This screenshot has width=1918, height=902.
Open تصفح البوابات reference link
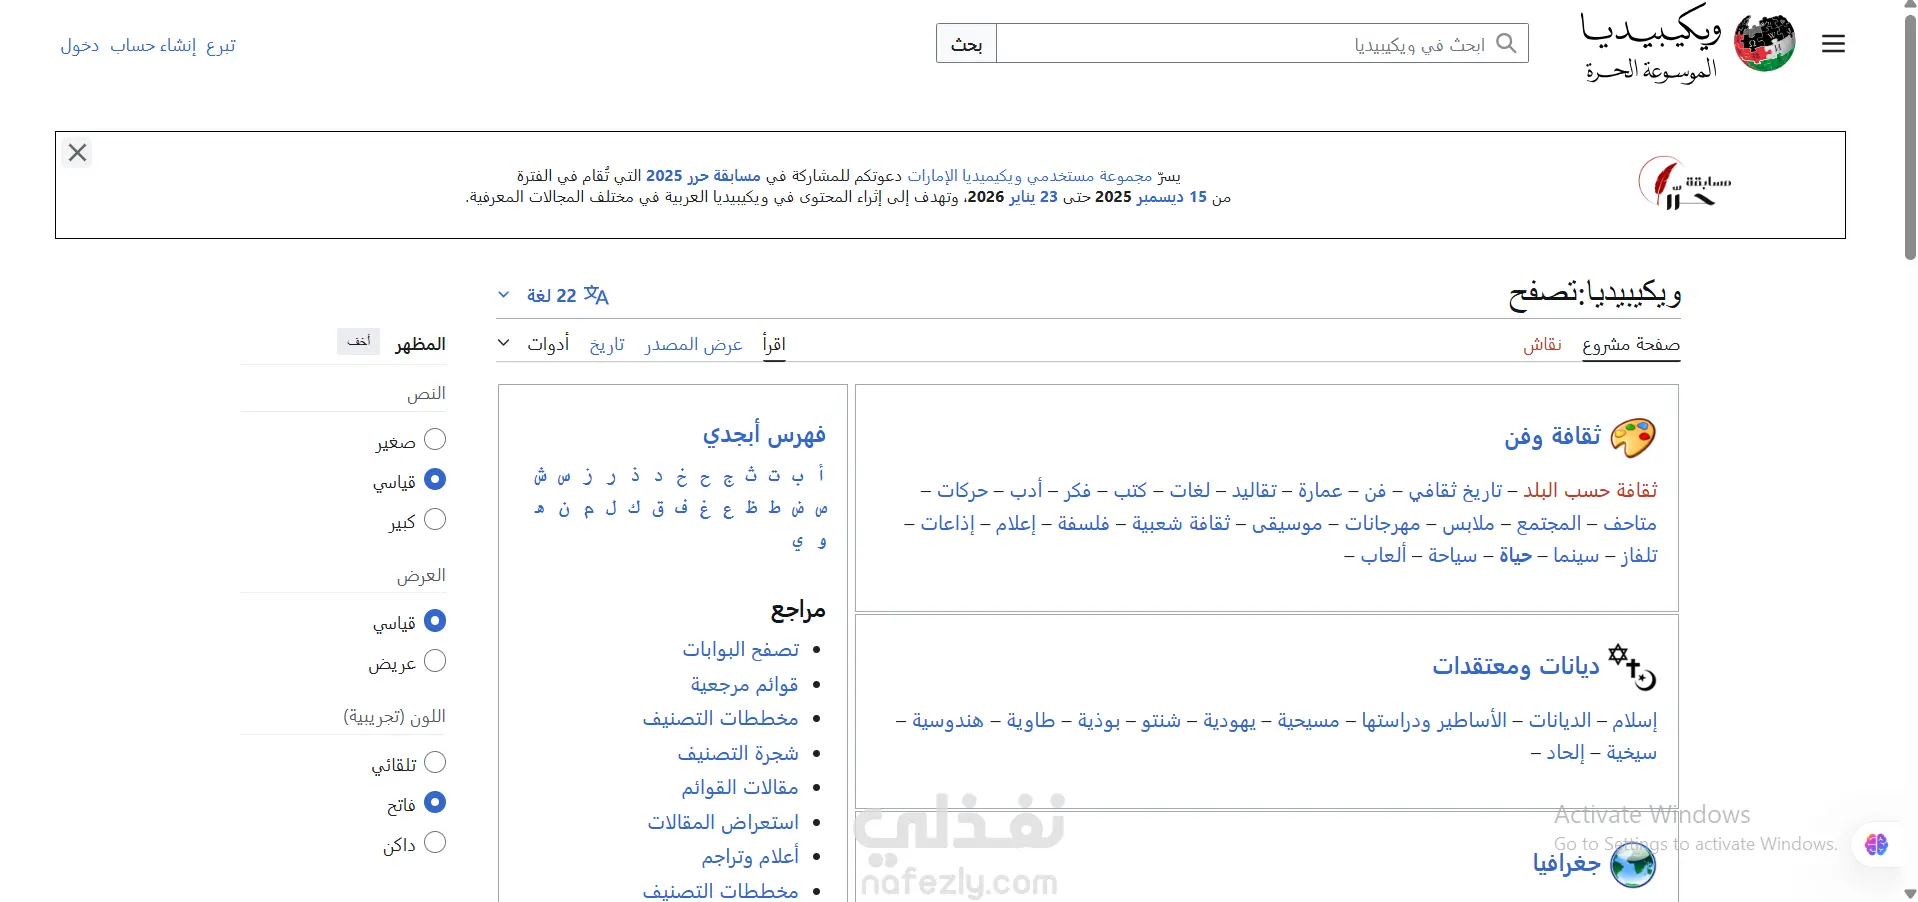point(741,650)
